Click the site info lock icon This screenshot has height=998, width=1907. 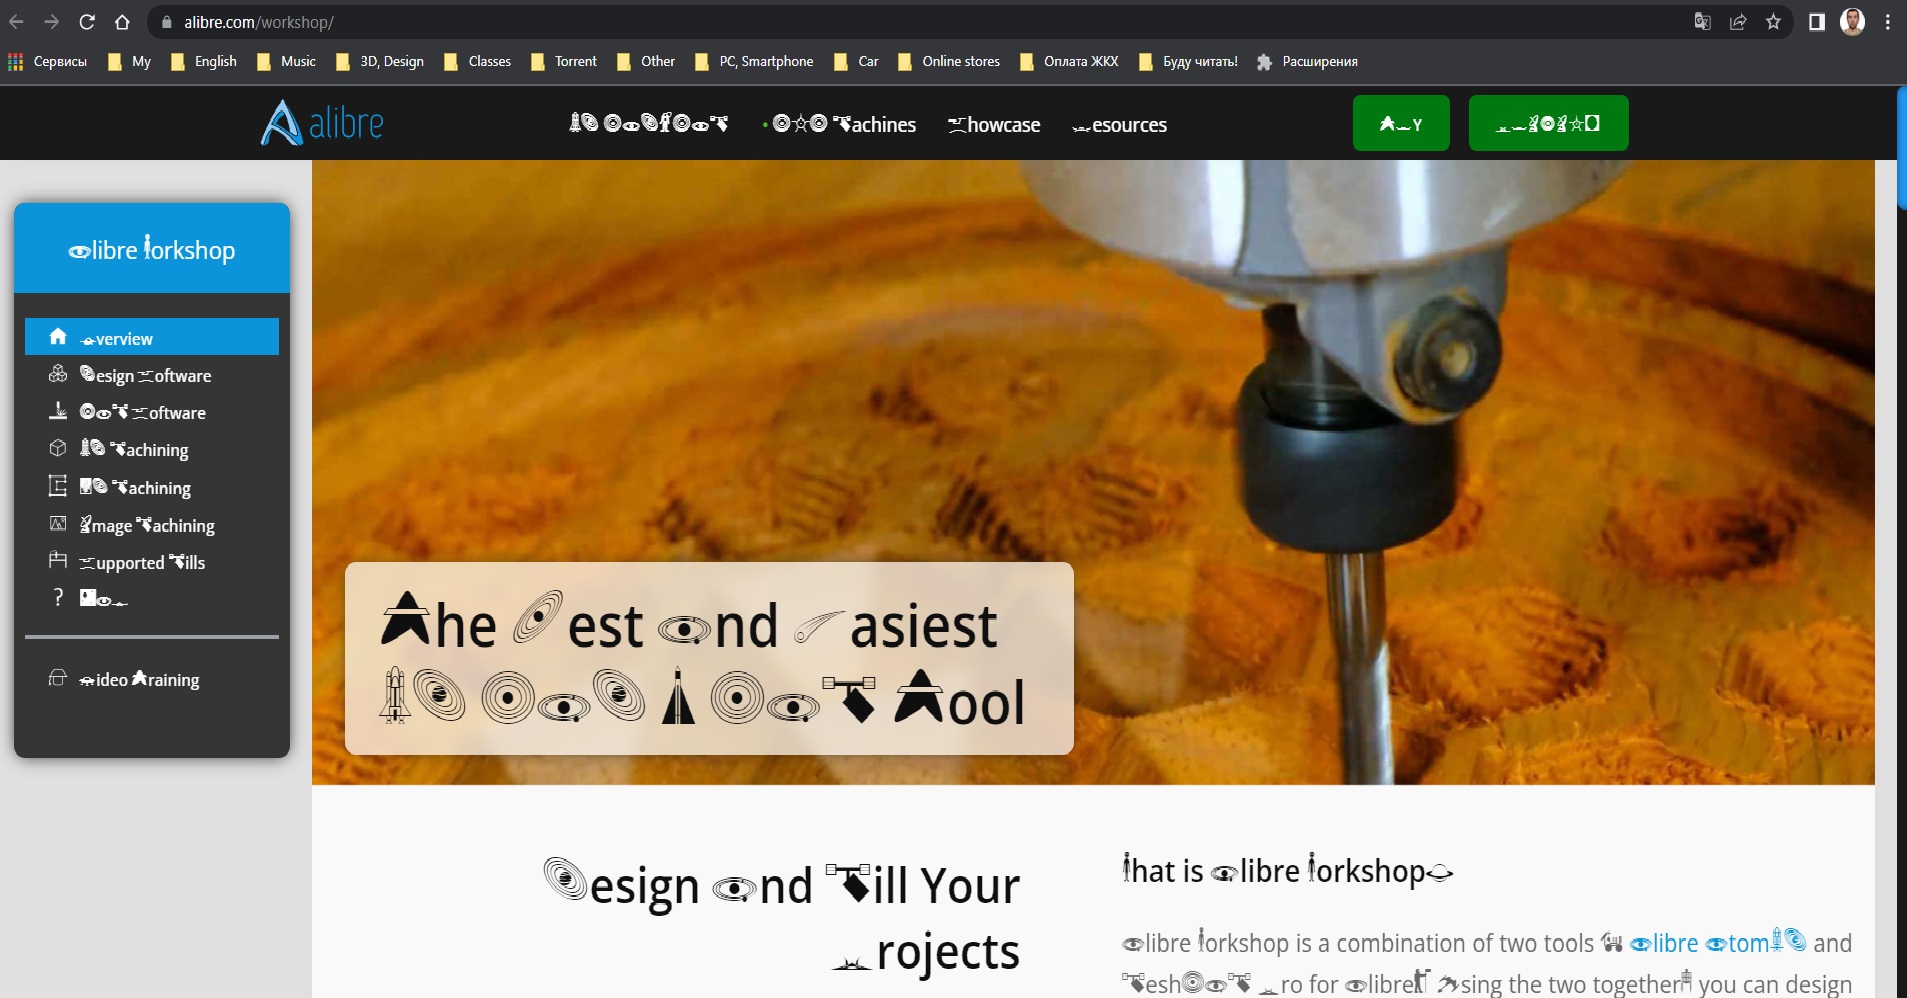click(x=167, y=22)
